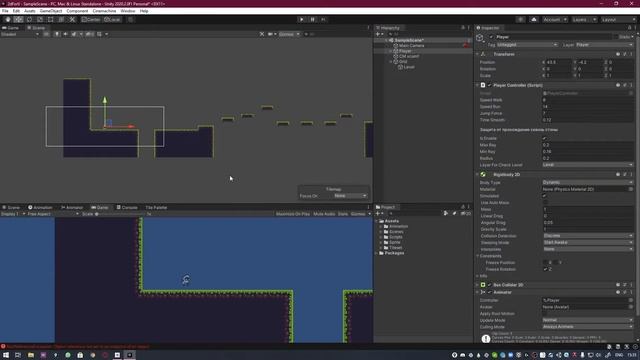This screenshot has width=640, height=360.
Task: Toggle Freeze Rotation Z checkbox
Action: click(545, 269)
